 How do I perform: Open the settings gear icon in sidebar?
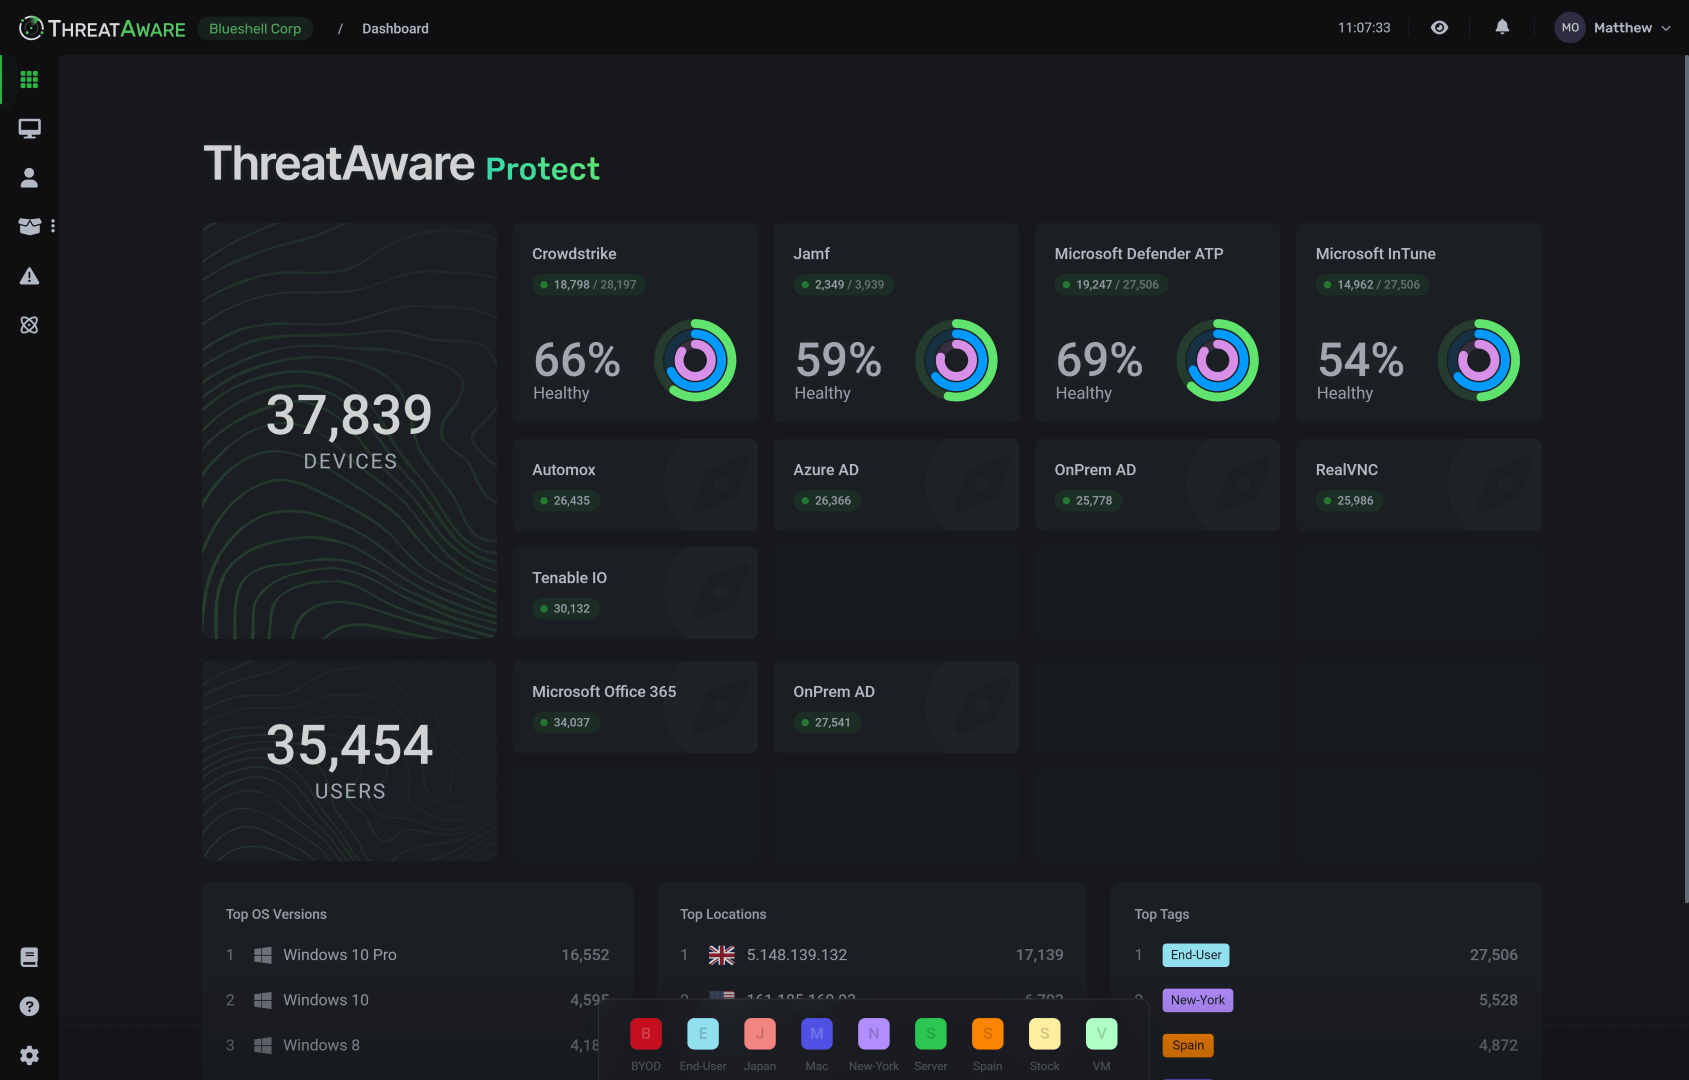(29, 1055)
